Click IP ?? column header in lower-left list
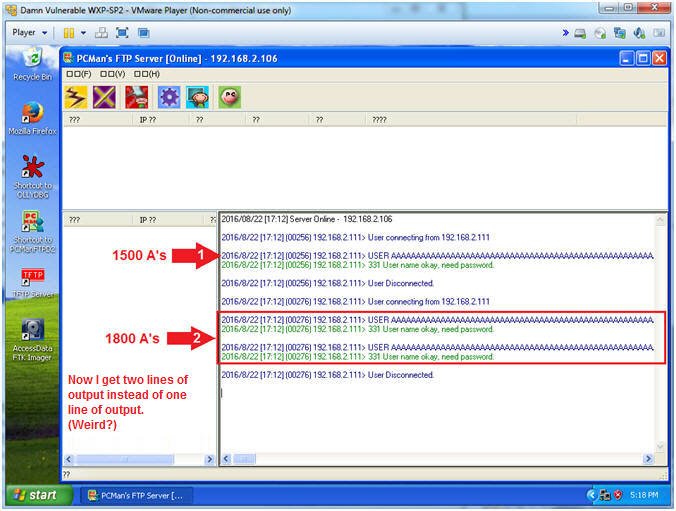Viewport: 676px width, 511px height. coord(168,220)
